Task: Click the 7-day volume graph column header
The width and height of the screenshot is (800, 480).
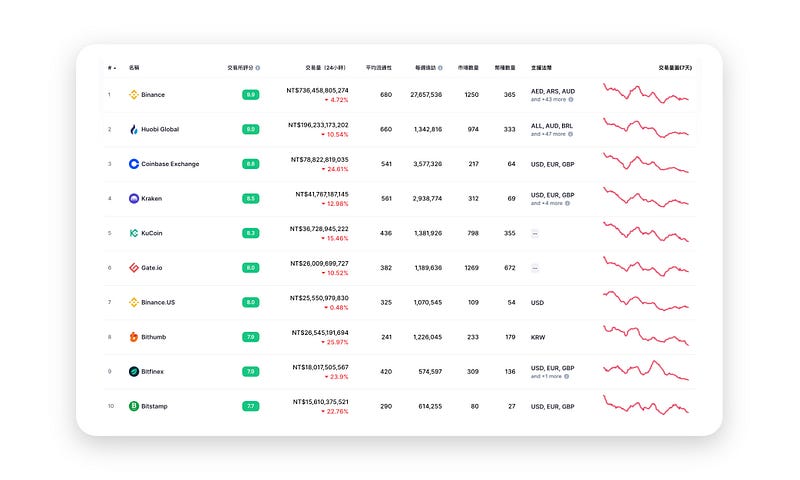Action: [x=675, y=68]
